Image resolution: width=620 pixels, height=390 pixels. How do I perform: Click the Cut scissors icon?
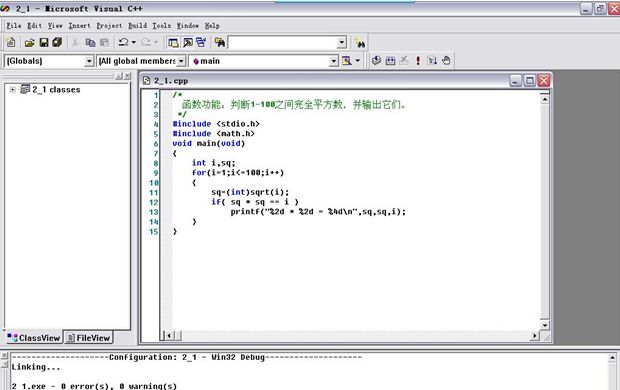(x=75, y=42)
